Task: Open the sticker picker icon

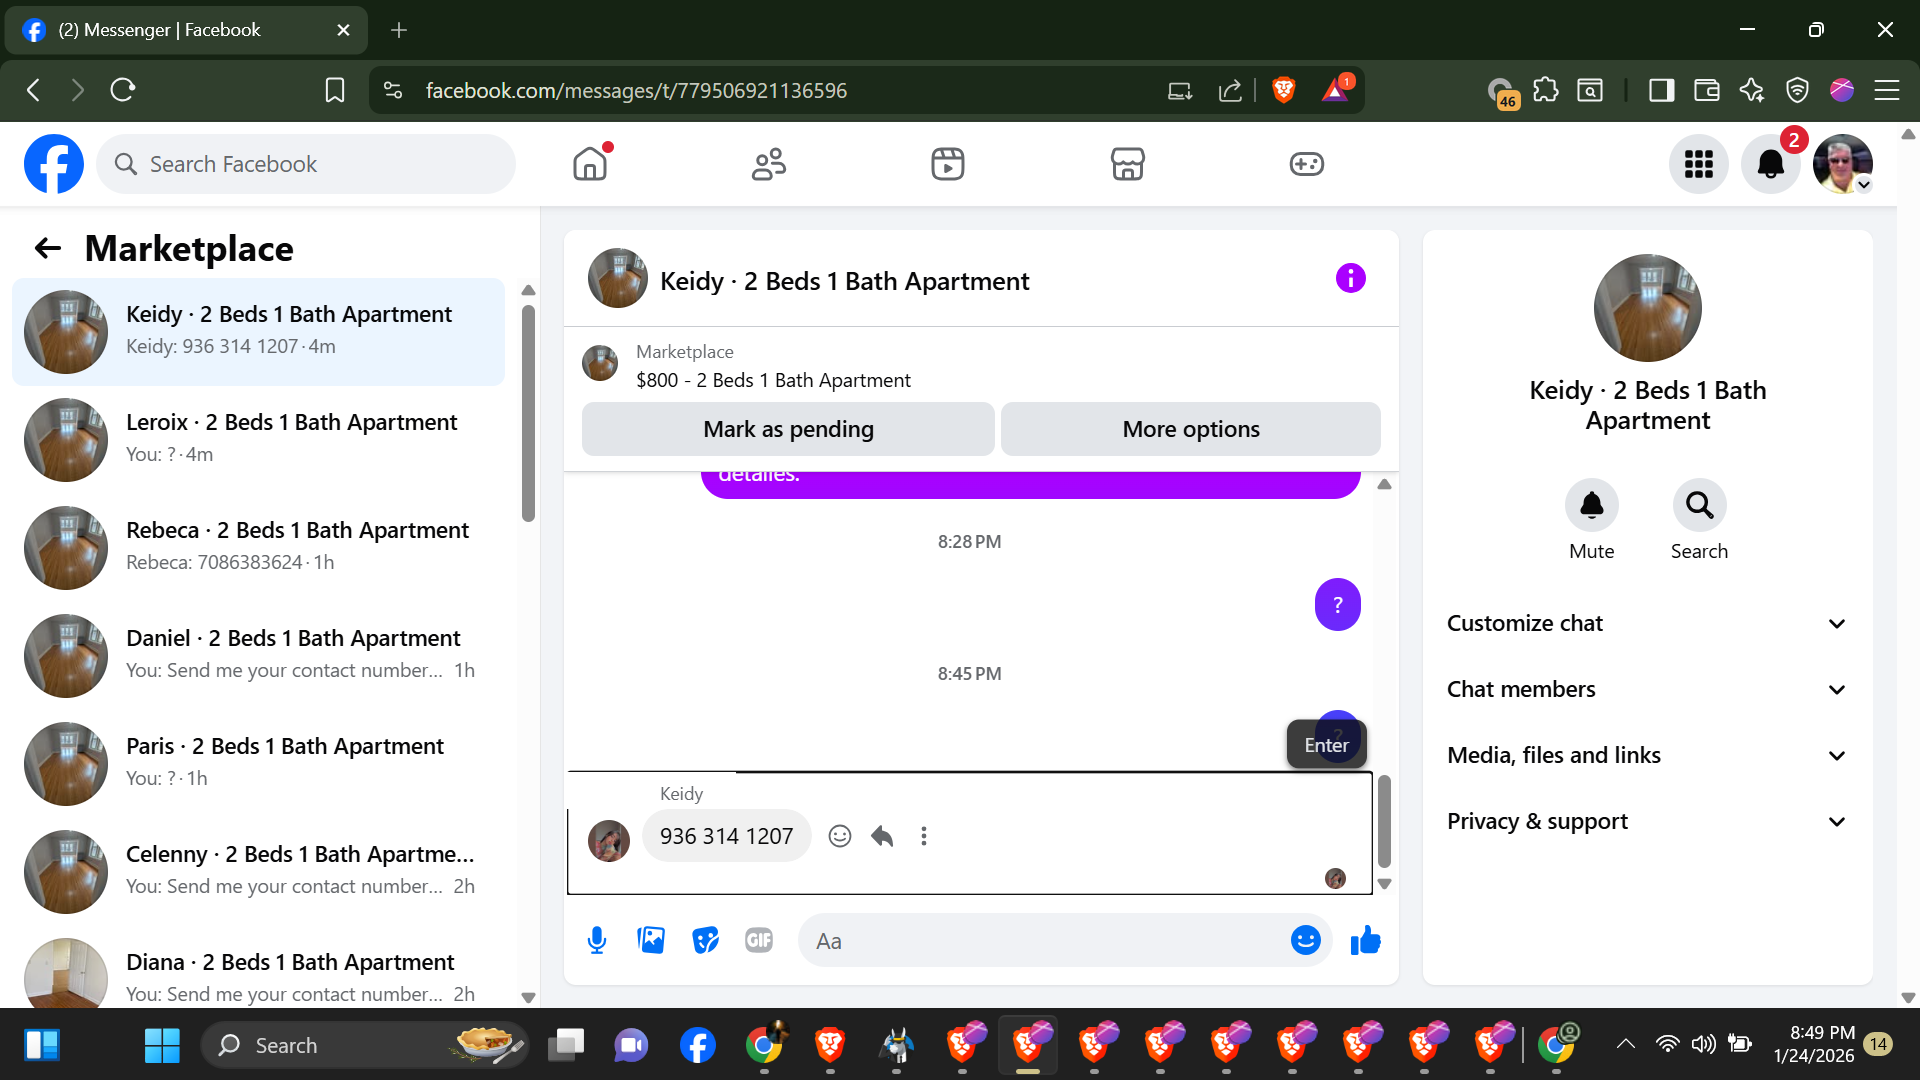Action: click(705, 940)
